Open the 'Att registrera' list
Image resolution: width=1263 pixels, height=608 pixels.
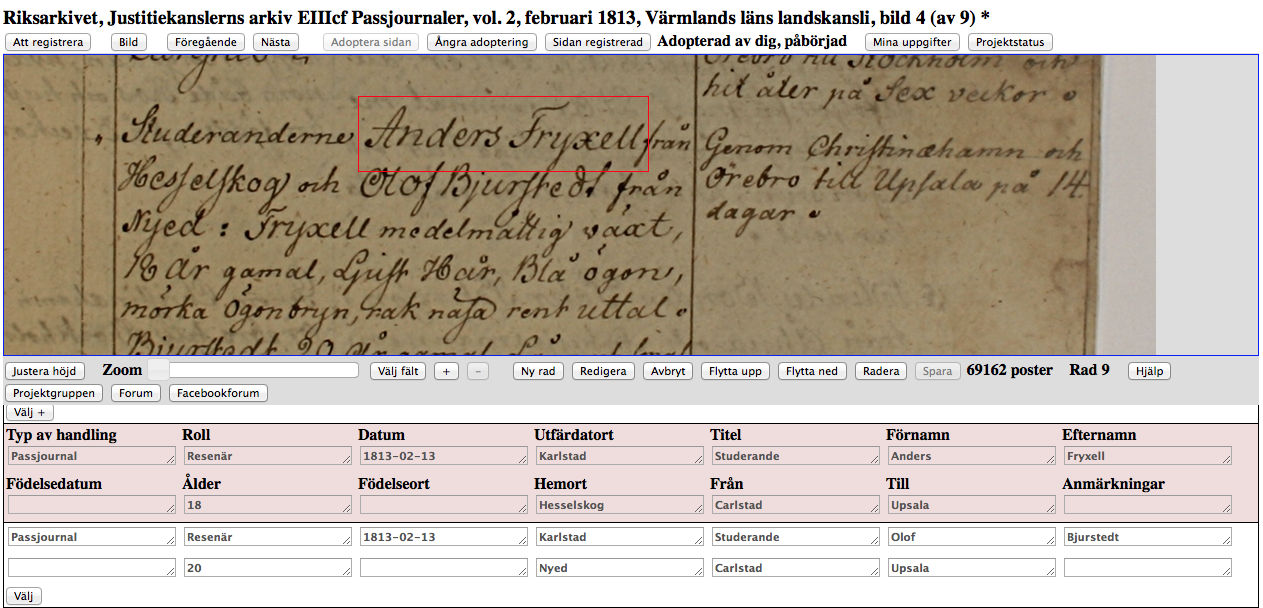[48, 42]
